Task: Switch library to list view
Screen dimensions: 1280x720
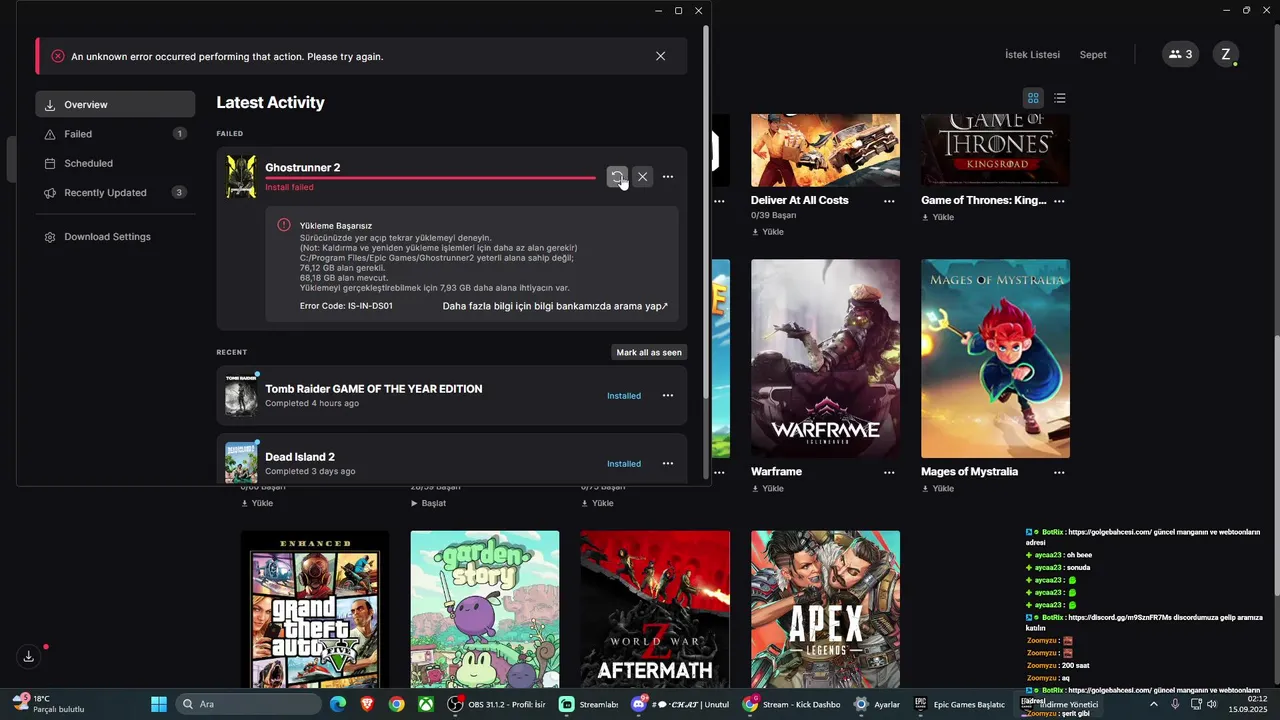Action: pos(1060,98)
